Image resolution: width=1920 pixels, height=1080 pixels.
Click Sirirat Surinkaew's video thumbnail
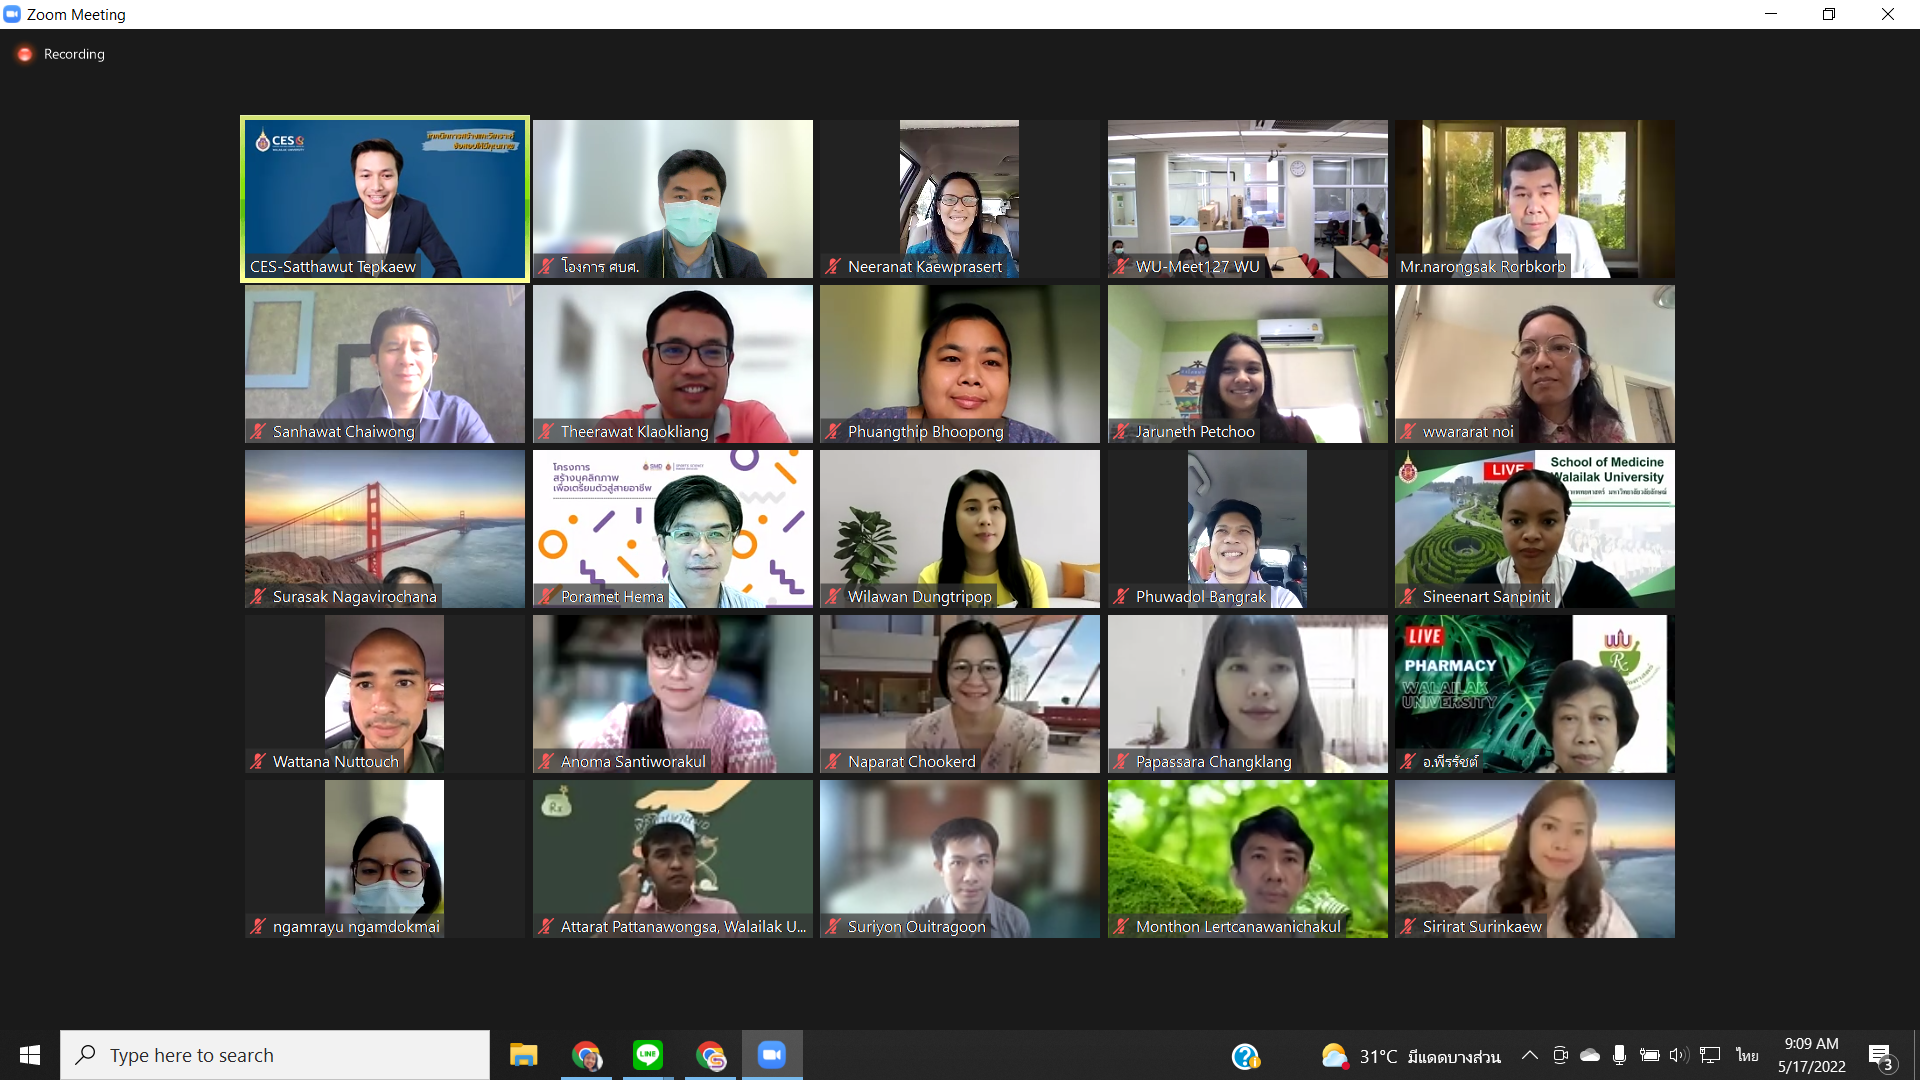tap(1534, 859)
